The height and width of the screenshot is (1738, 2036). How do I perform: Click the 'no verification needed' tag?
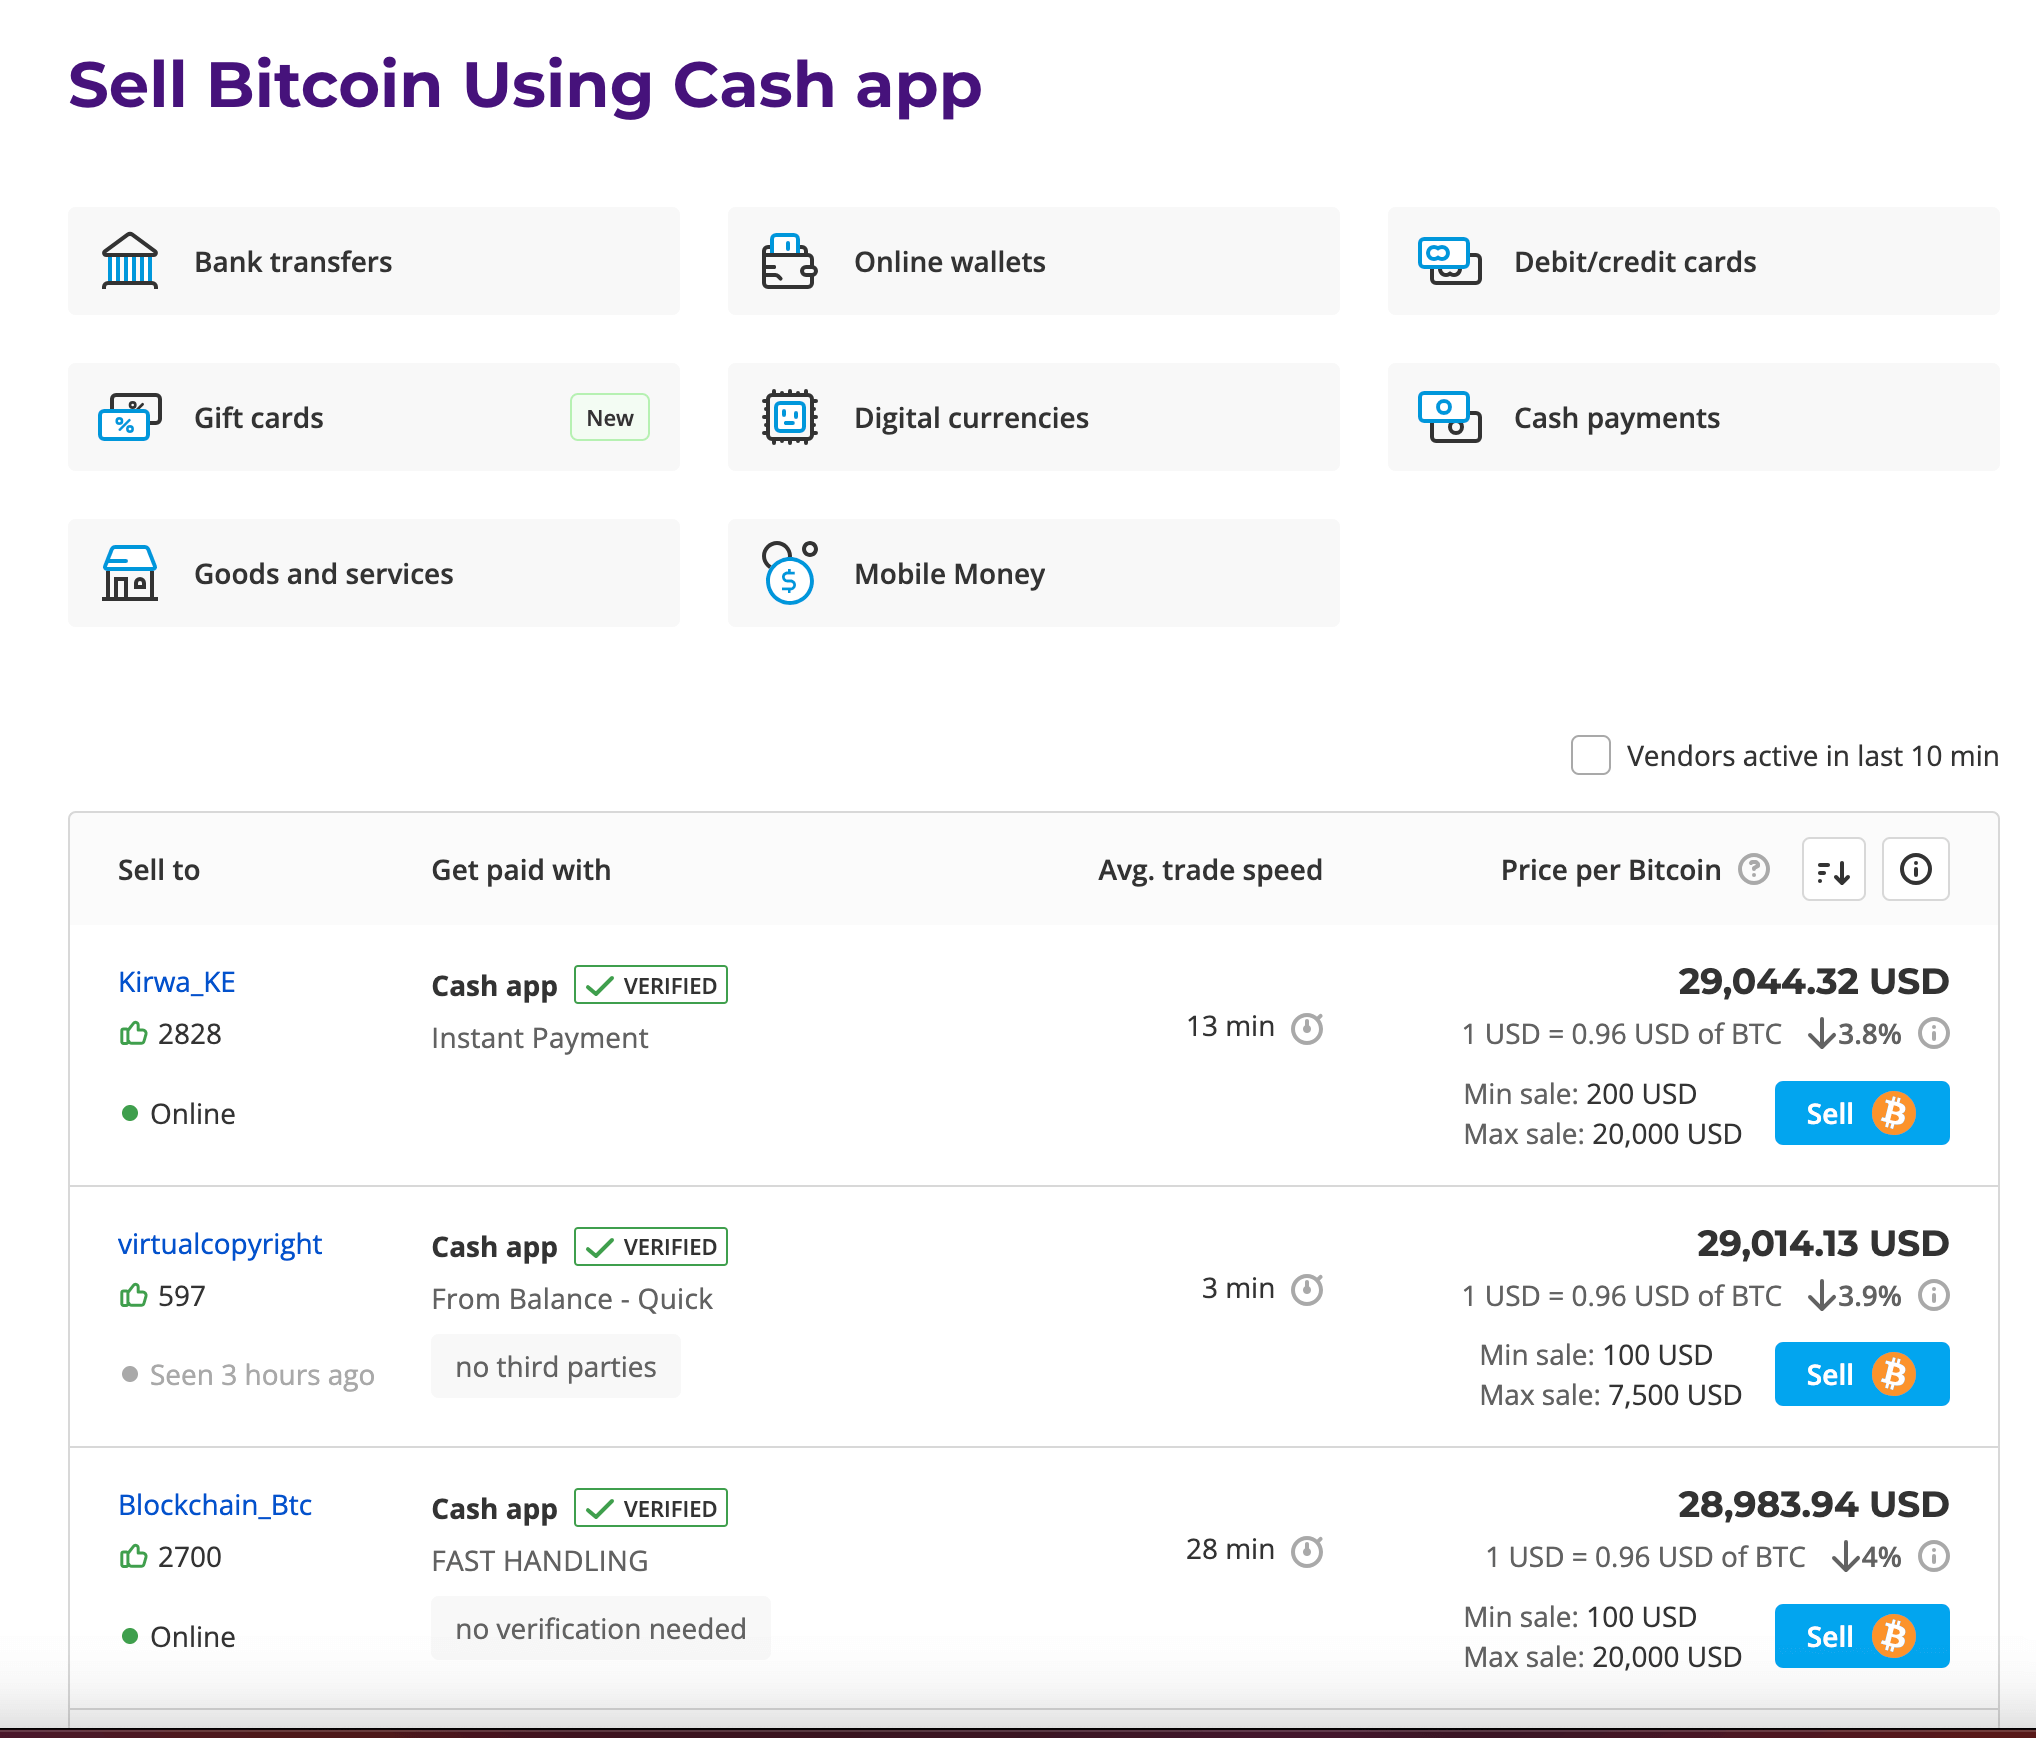coord(601,1628)
